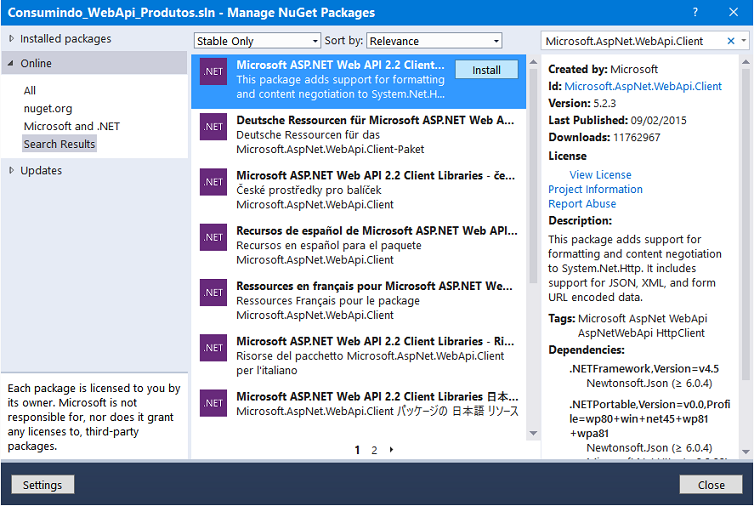Select the Microsoft and .NET source
This screenshot has height=506, width=754.
pos(72,126)
